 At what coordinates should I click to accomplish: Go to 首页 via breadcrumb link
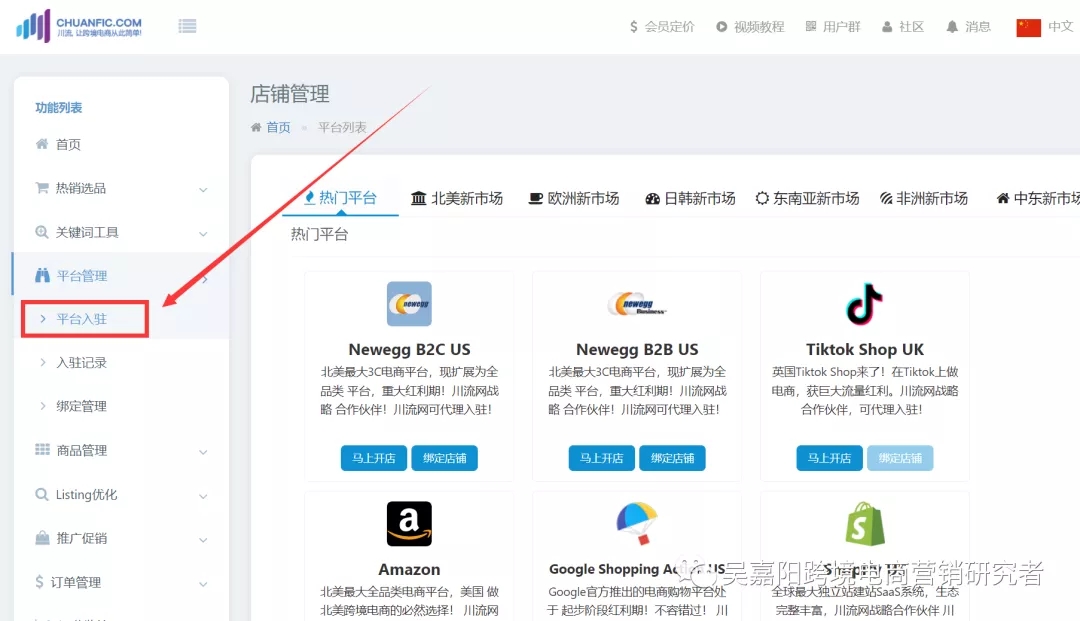coord(278,127)
